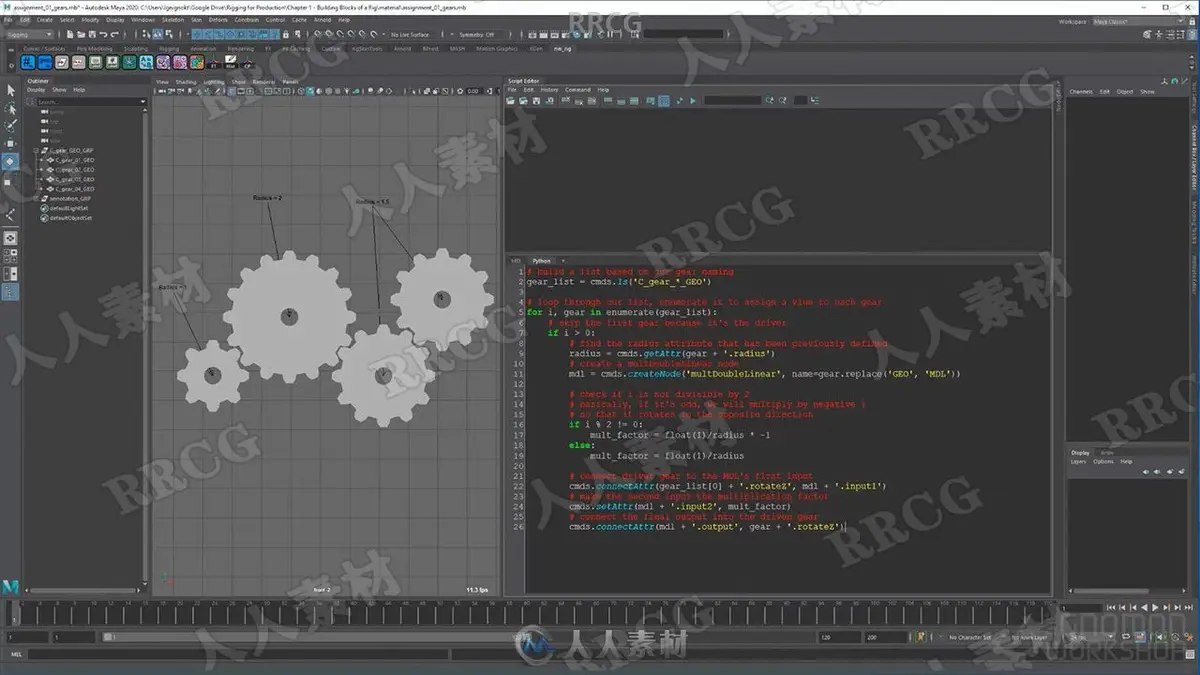Image resolution: width=1200 pixels, height=675 pixels.
Task: Open the Skeleton menu in menu bar
Action: pos(172,19)
